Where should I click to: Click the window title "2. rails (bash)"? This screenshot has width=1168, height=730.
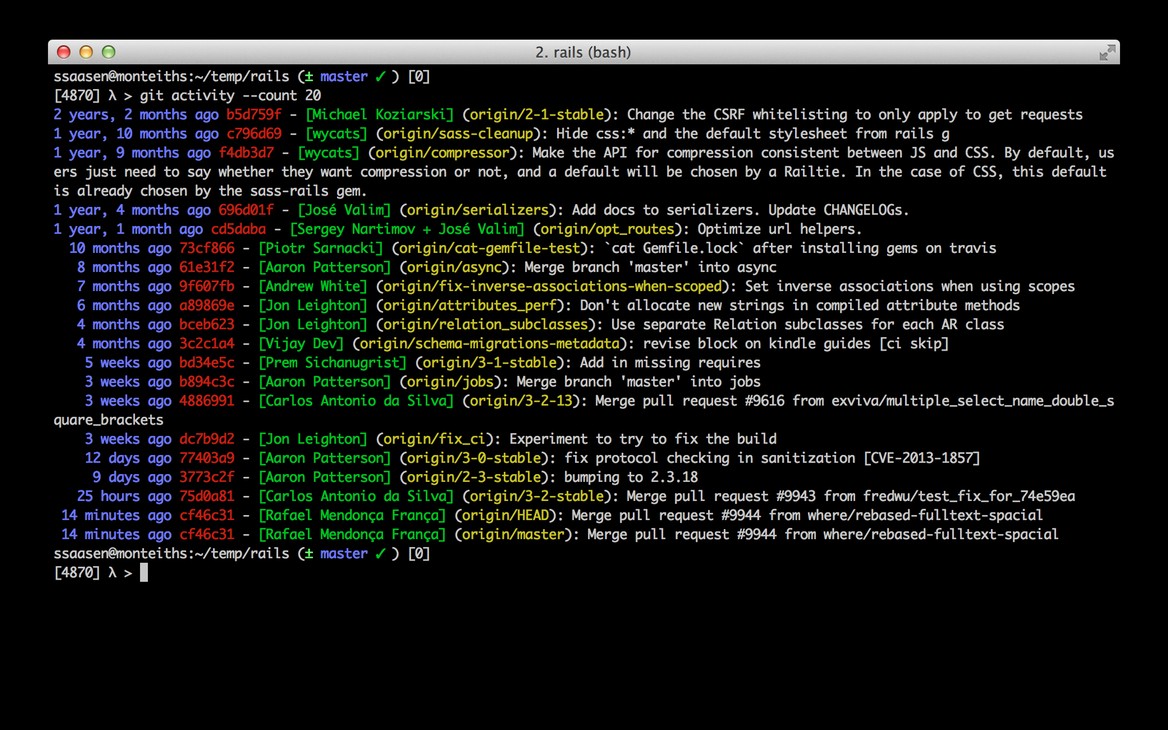point(583,52)
